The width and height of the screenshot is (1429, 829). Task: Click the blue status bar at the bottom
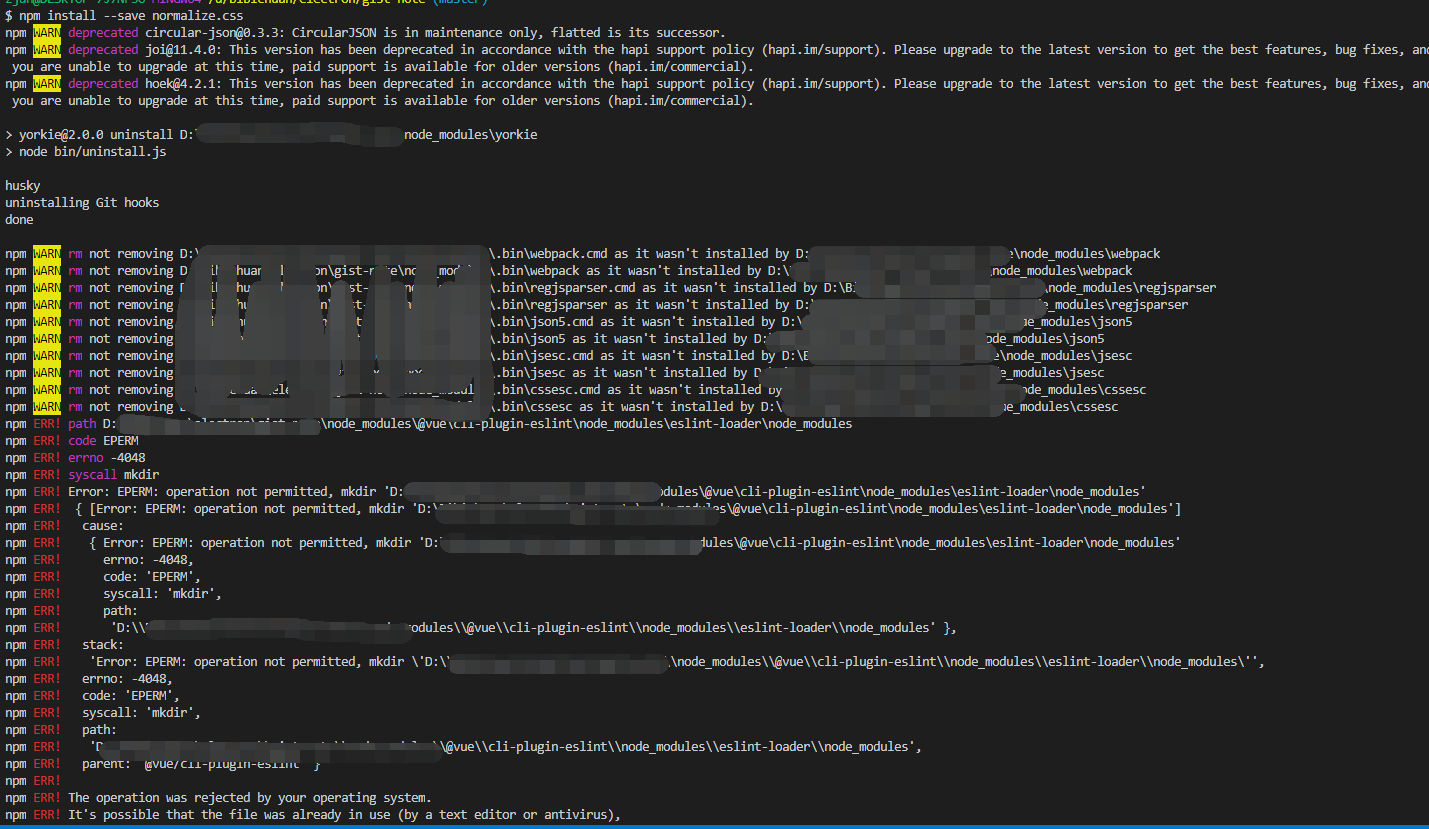(714, 826)
